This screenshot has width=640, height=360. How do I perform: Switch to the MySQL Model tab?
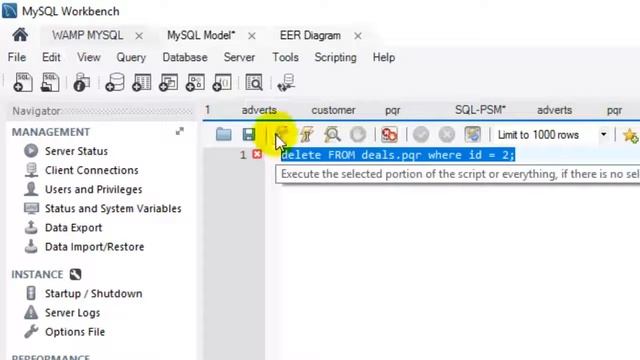tap(201, 36)
